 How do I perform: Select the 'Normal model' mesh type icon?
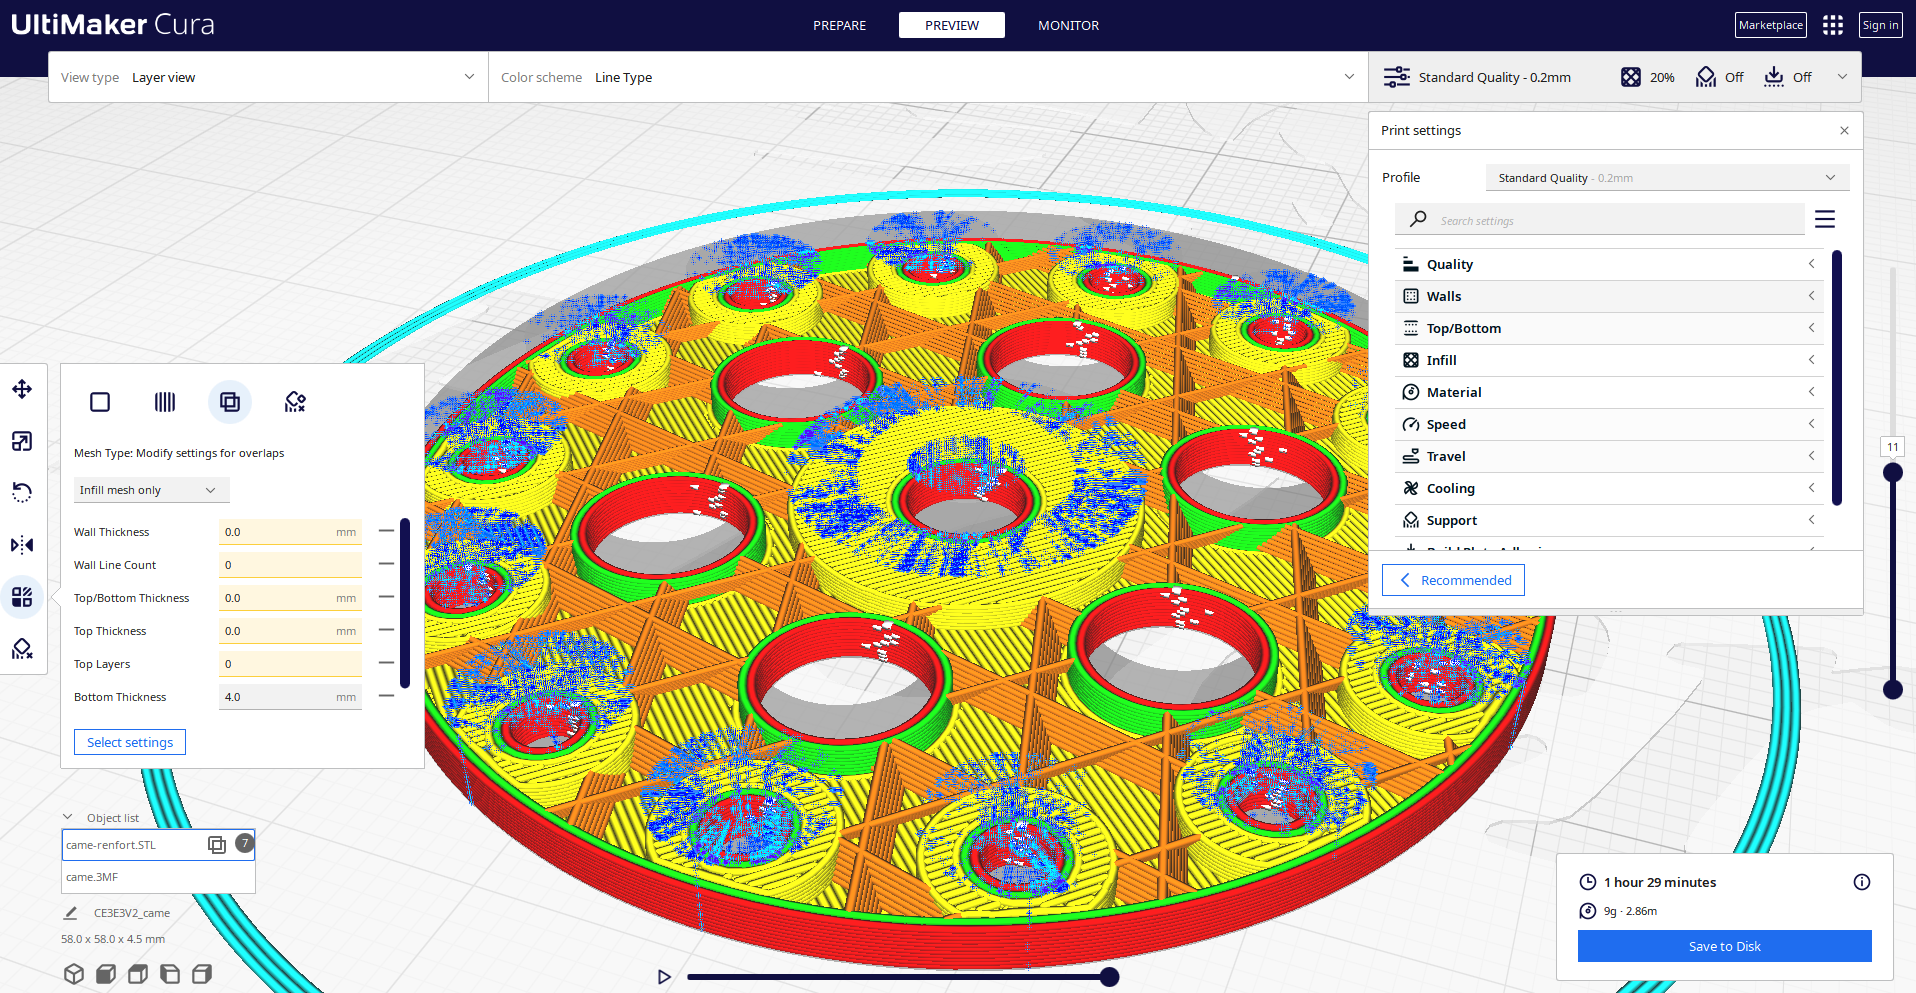click(x=99, y=401)
